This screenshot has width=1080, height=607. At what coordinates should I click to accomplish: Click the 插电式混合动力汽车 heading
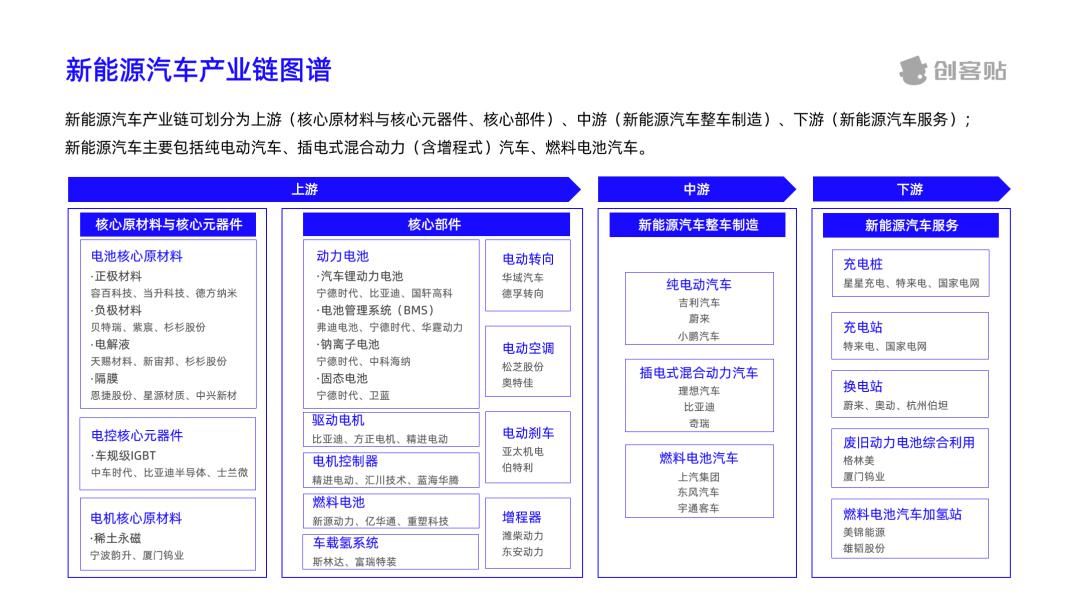click(699, 373)
